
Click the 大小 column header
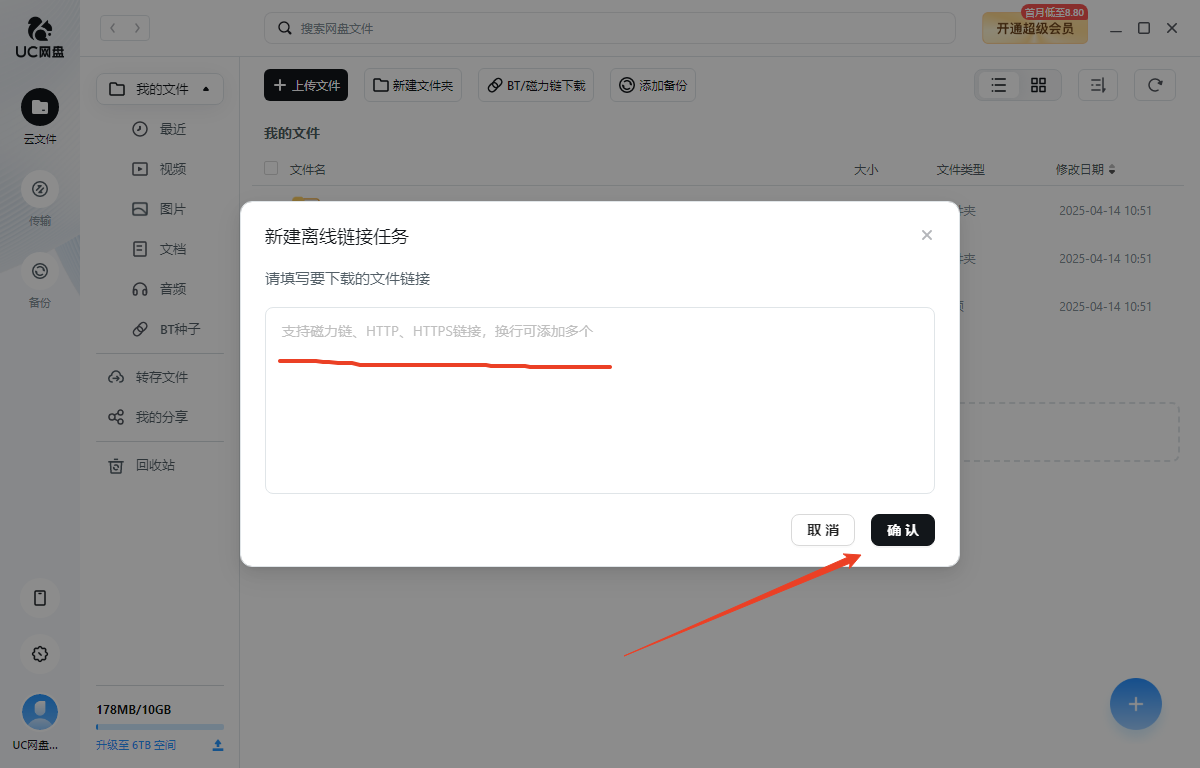pyautogui.click(x=866, y=170)
